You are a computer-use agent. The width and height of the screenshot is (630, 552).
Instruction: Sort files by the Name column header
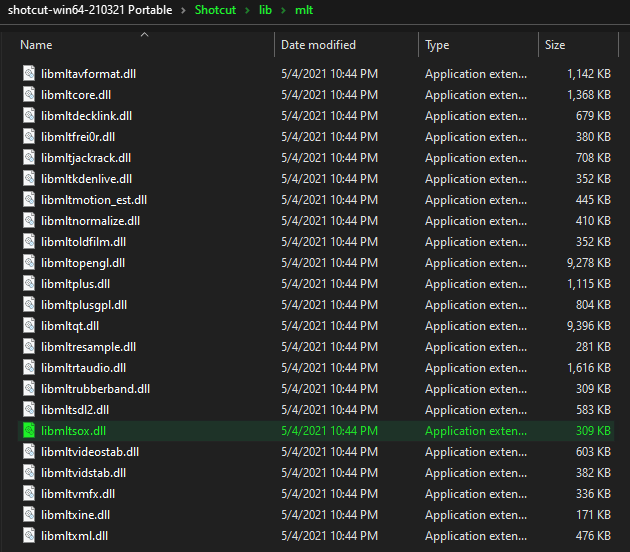(36, 45)
